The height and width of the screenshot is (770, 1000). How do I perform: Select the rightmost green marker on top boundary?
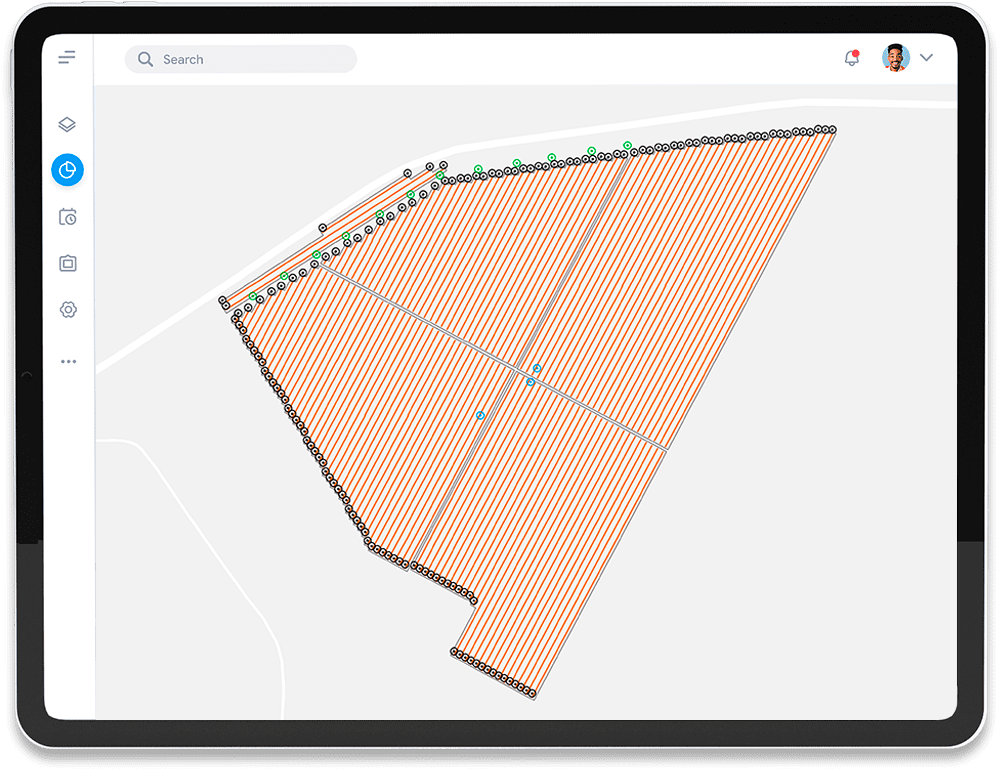coord(627,145)
